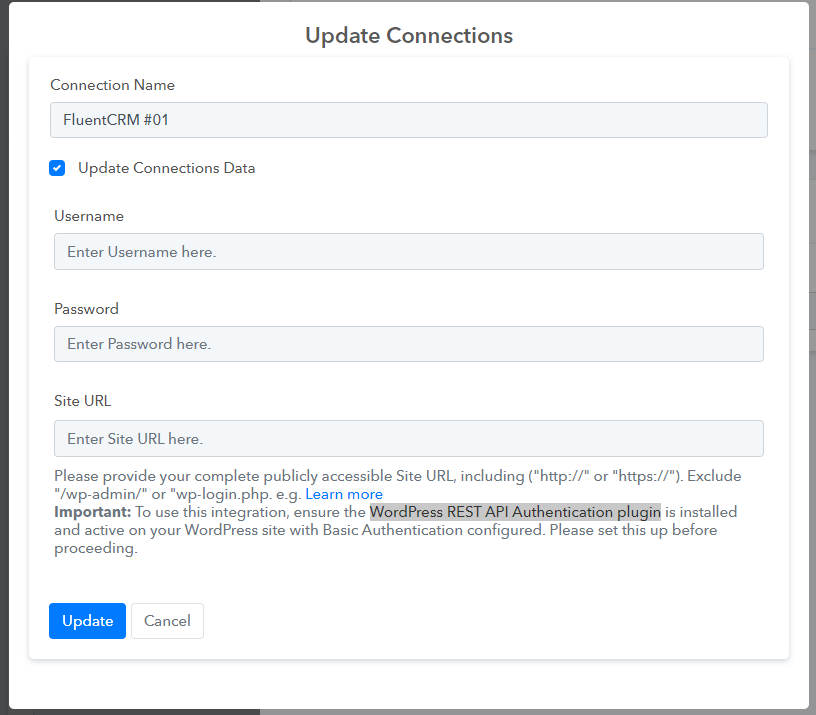The image size is (816, 715).
Task: Focus the Password input field
Action: [409, 344]
